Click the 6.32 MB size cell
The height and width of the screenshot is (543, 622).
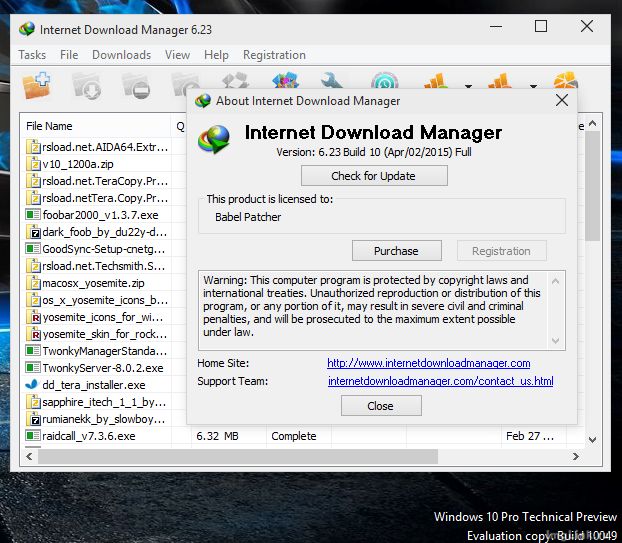coord(217,436)
